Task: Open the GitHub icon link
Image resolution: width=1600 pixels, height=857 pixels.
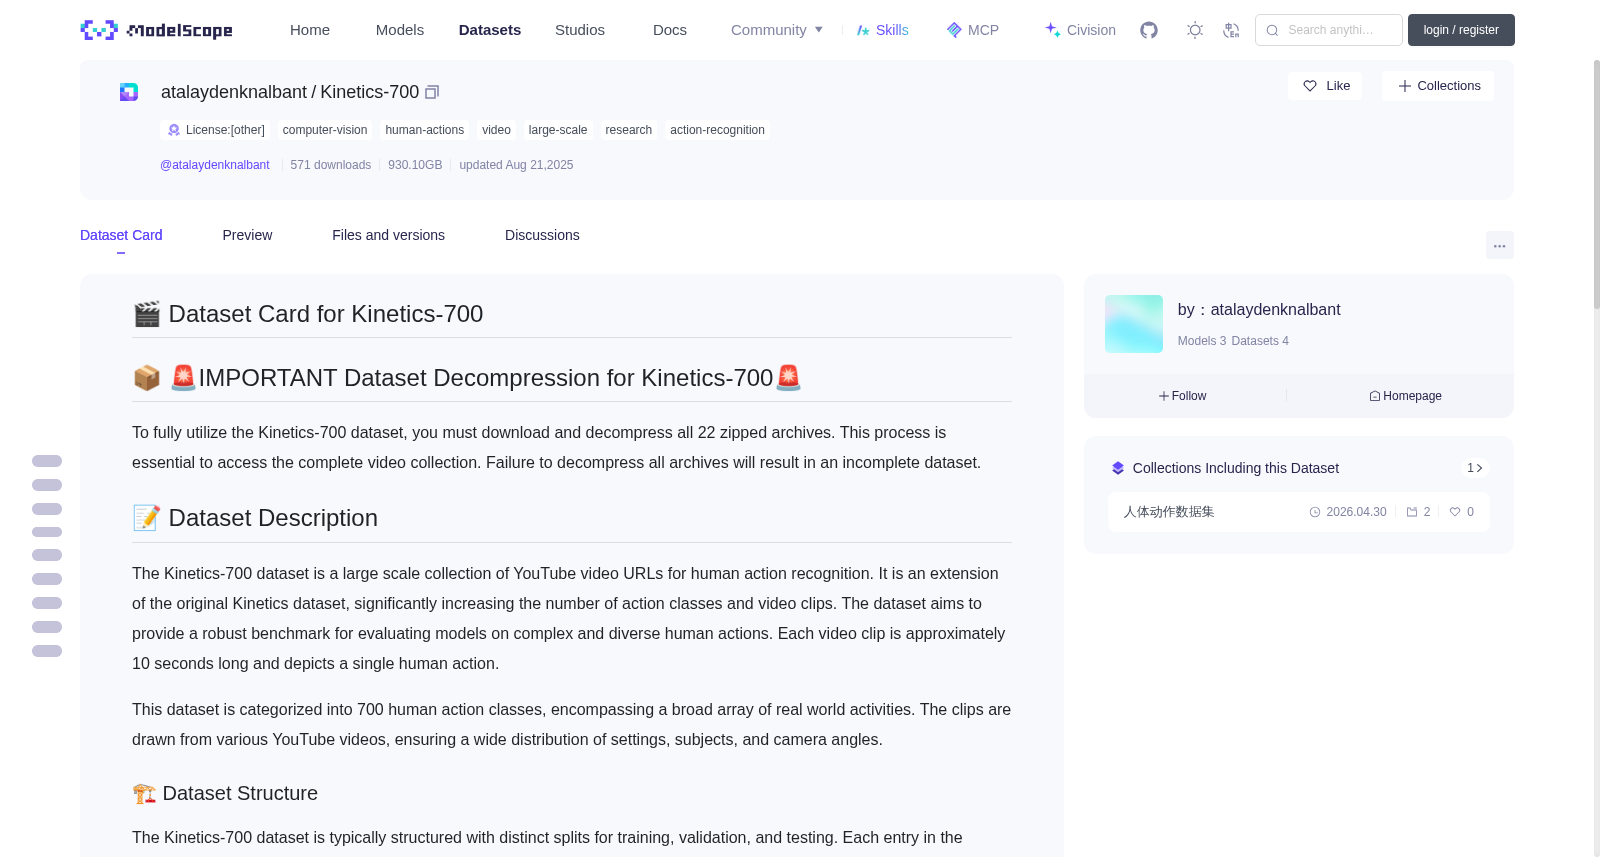Action: [x=1149, y=30]
